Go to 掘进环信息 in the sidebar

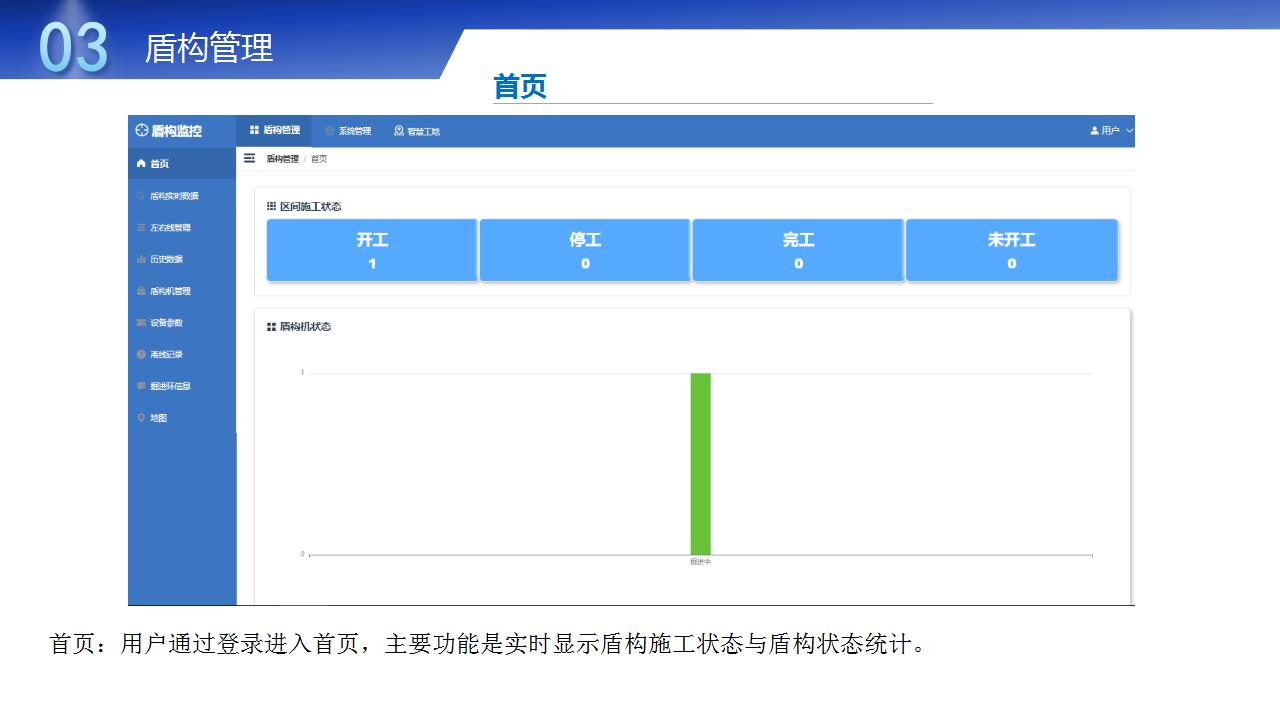[170, 386]
